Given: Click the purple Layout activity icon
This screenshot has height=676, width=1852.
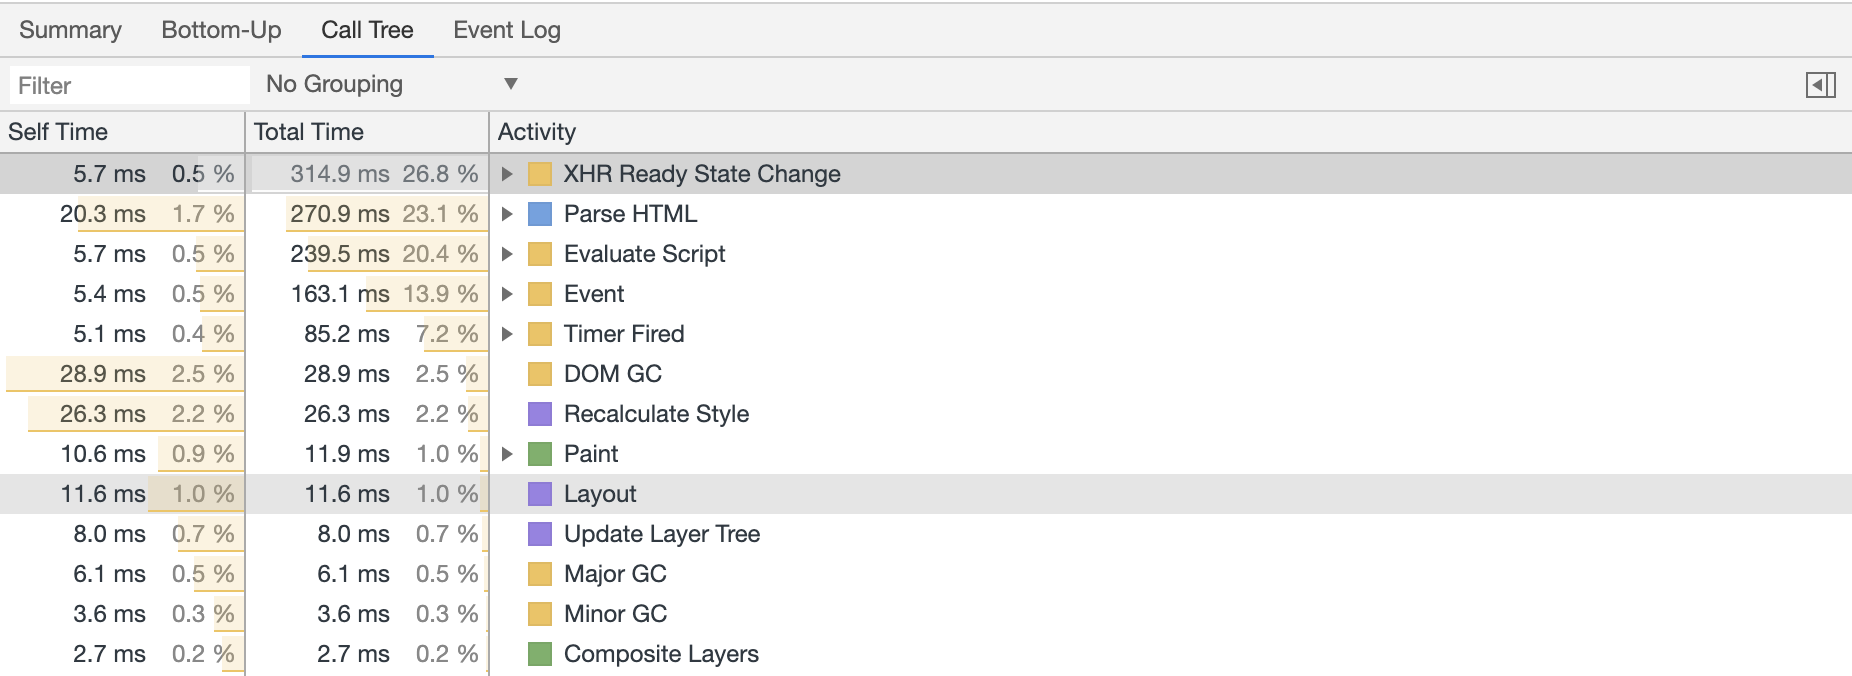Looking at the screenshot, I should 540,494.
